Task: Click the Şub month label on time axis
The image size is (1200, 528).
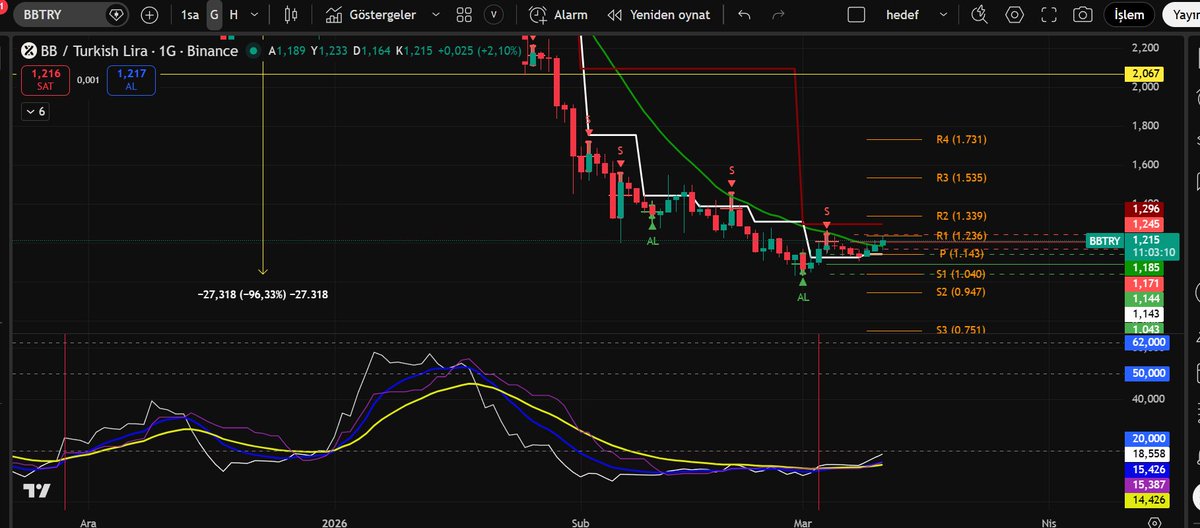Action: tap(581, 521)
